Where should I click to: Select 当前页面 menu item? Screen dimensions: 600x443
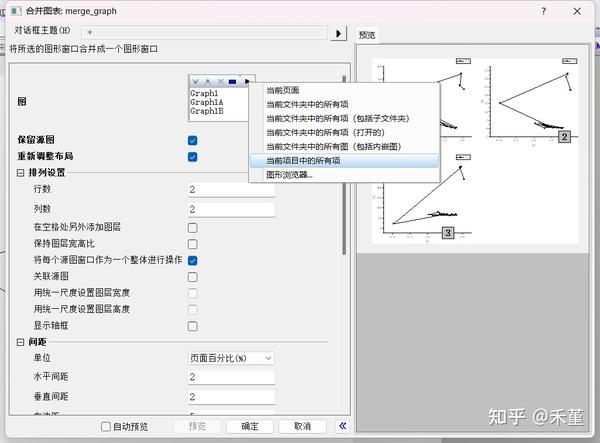point(344,90)
